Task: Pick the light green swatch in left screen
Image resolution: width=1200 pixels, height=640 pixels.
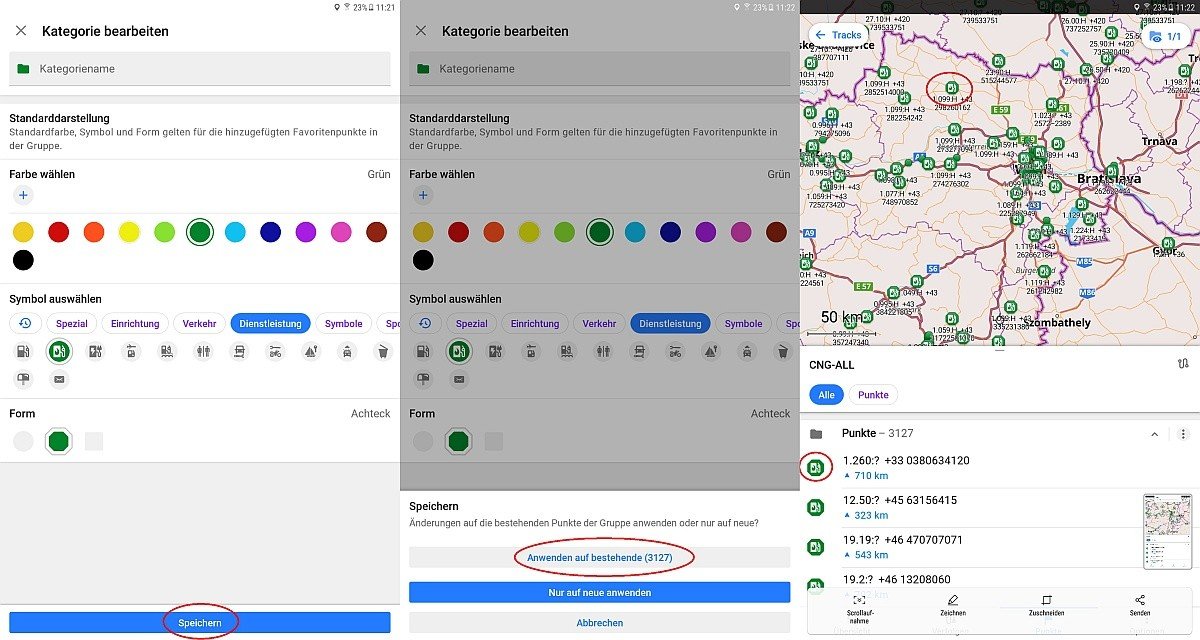Action: [x=164, y=232]
